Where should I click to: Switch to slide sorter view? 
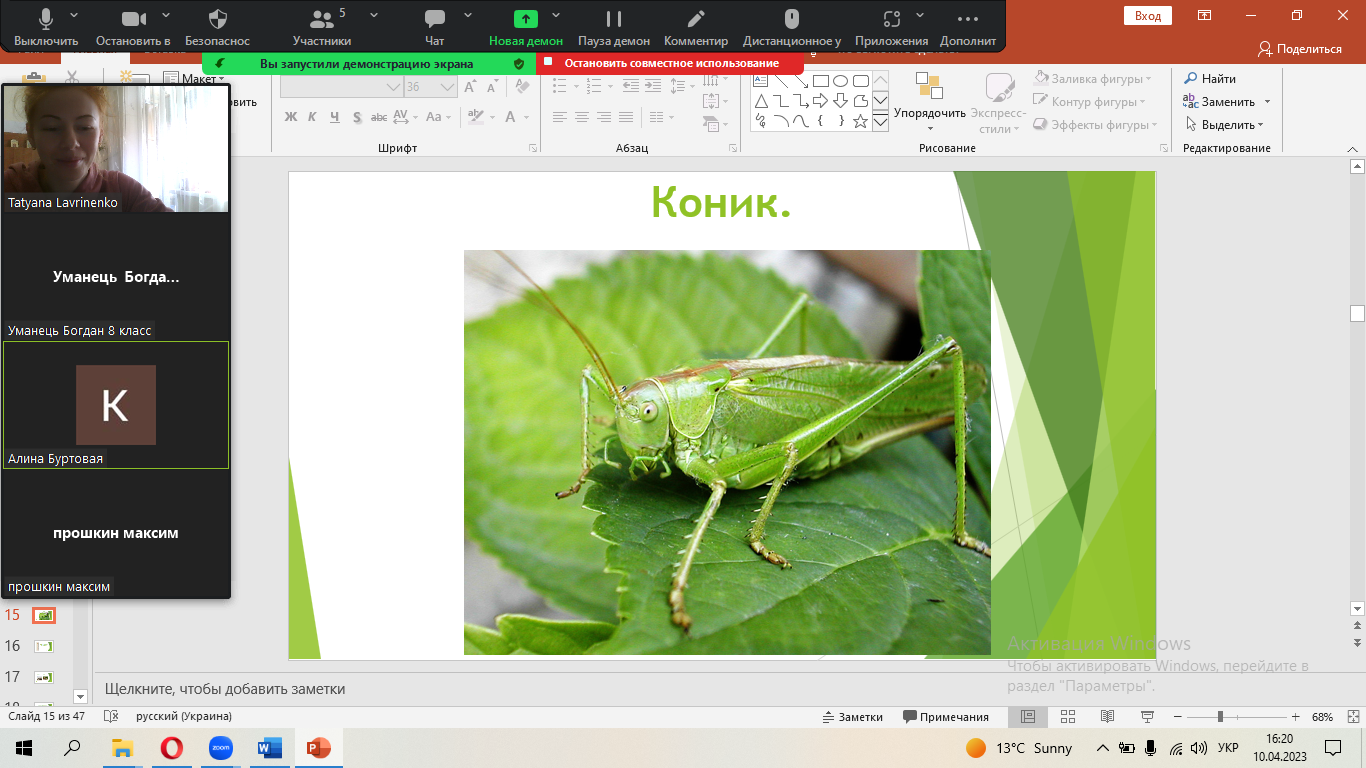1067,717
